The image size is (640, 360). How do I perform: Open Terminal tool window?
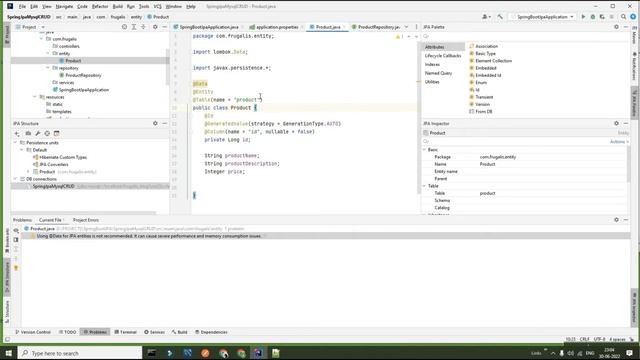125,332
